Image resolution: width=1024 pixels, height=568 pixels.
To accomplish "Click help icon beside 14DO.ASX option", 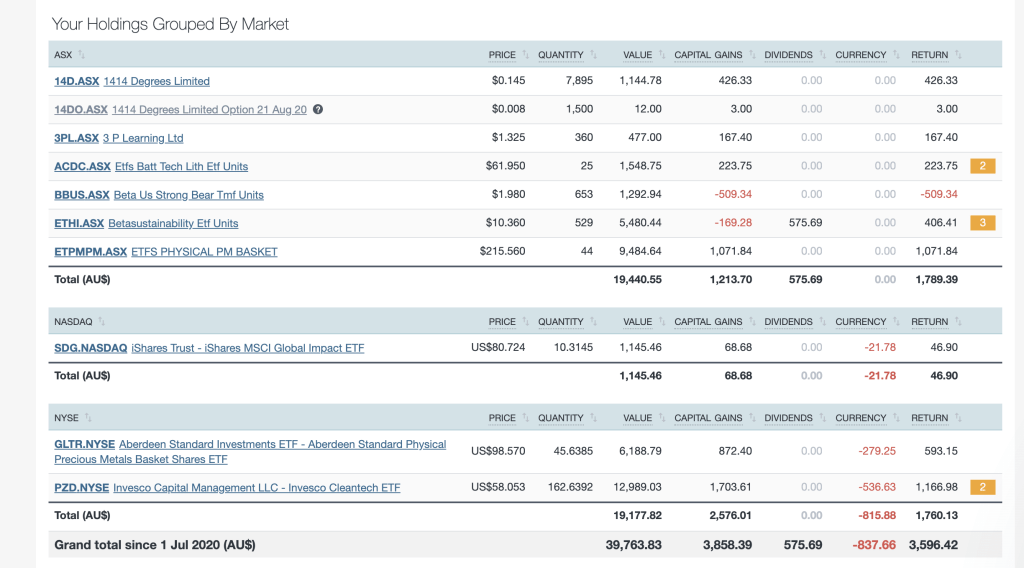I will click(x=318, y=109).
